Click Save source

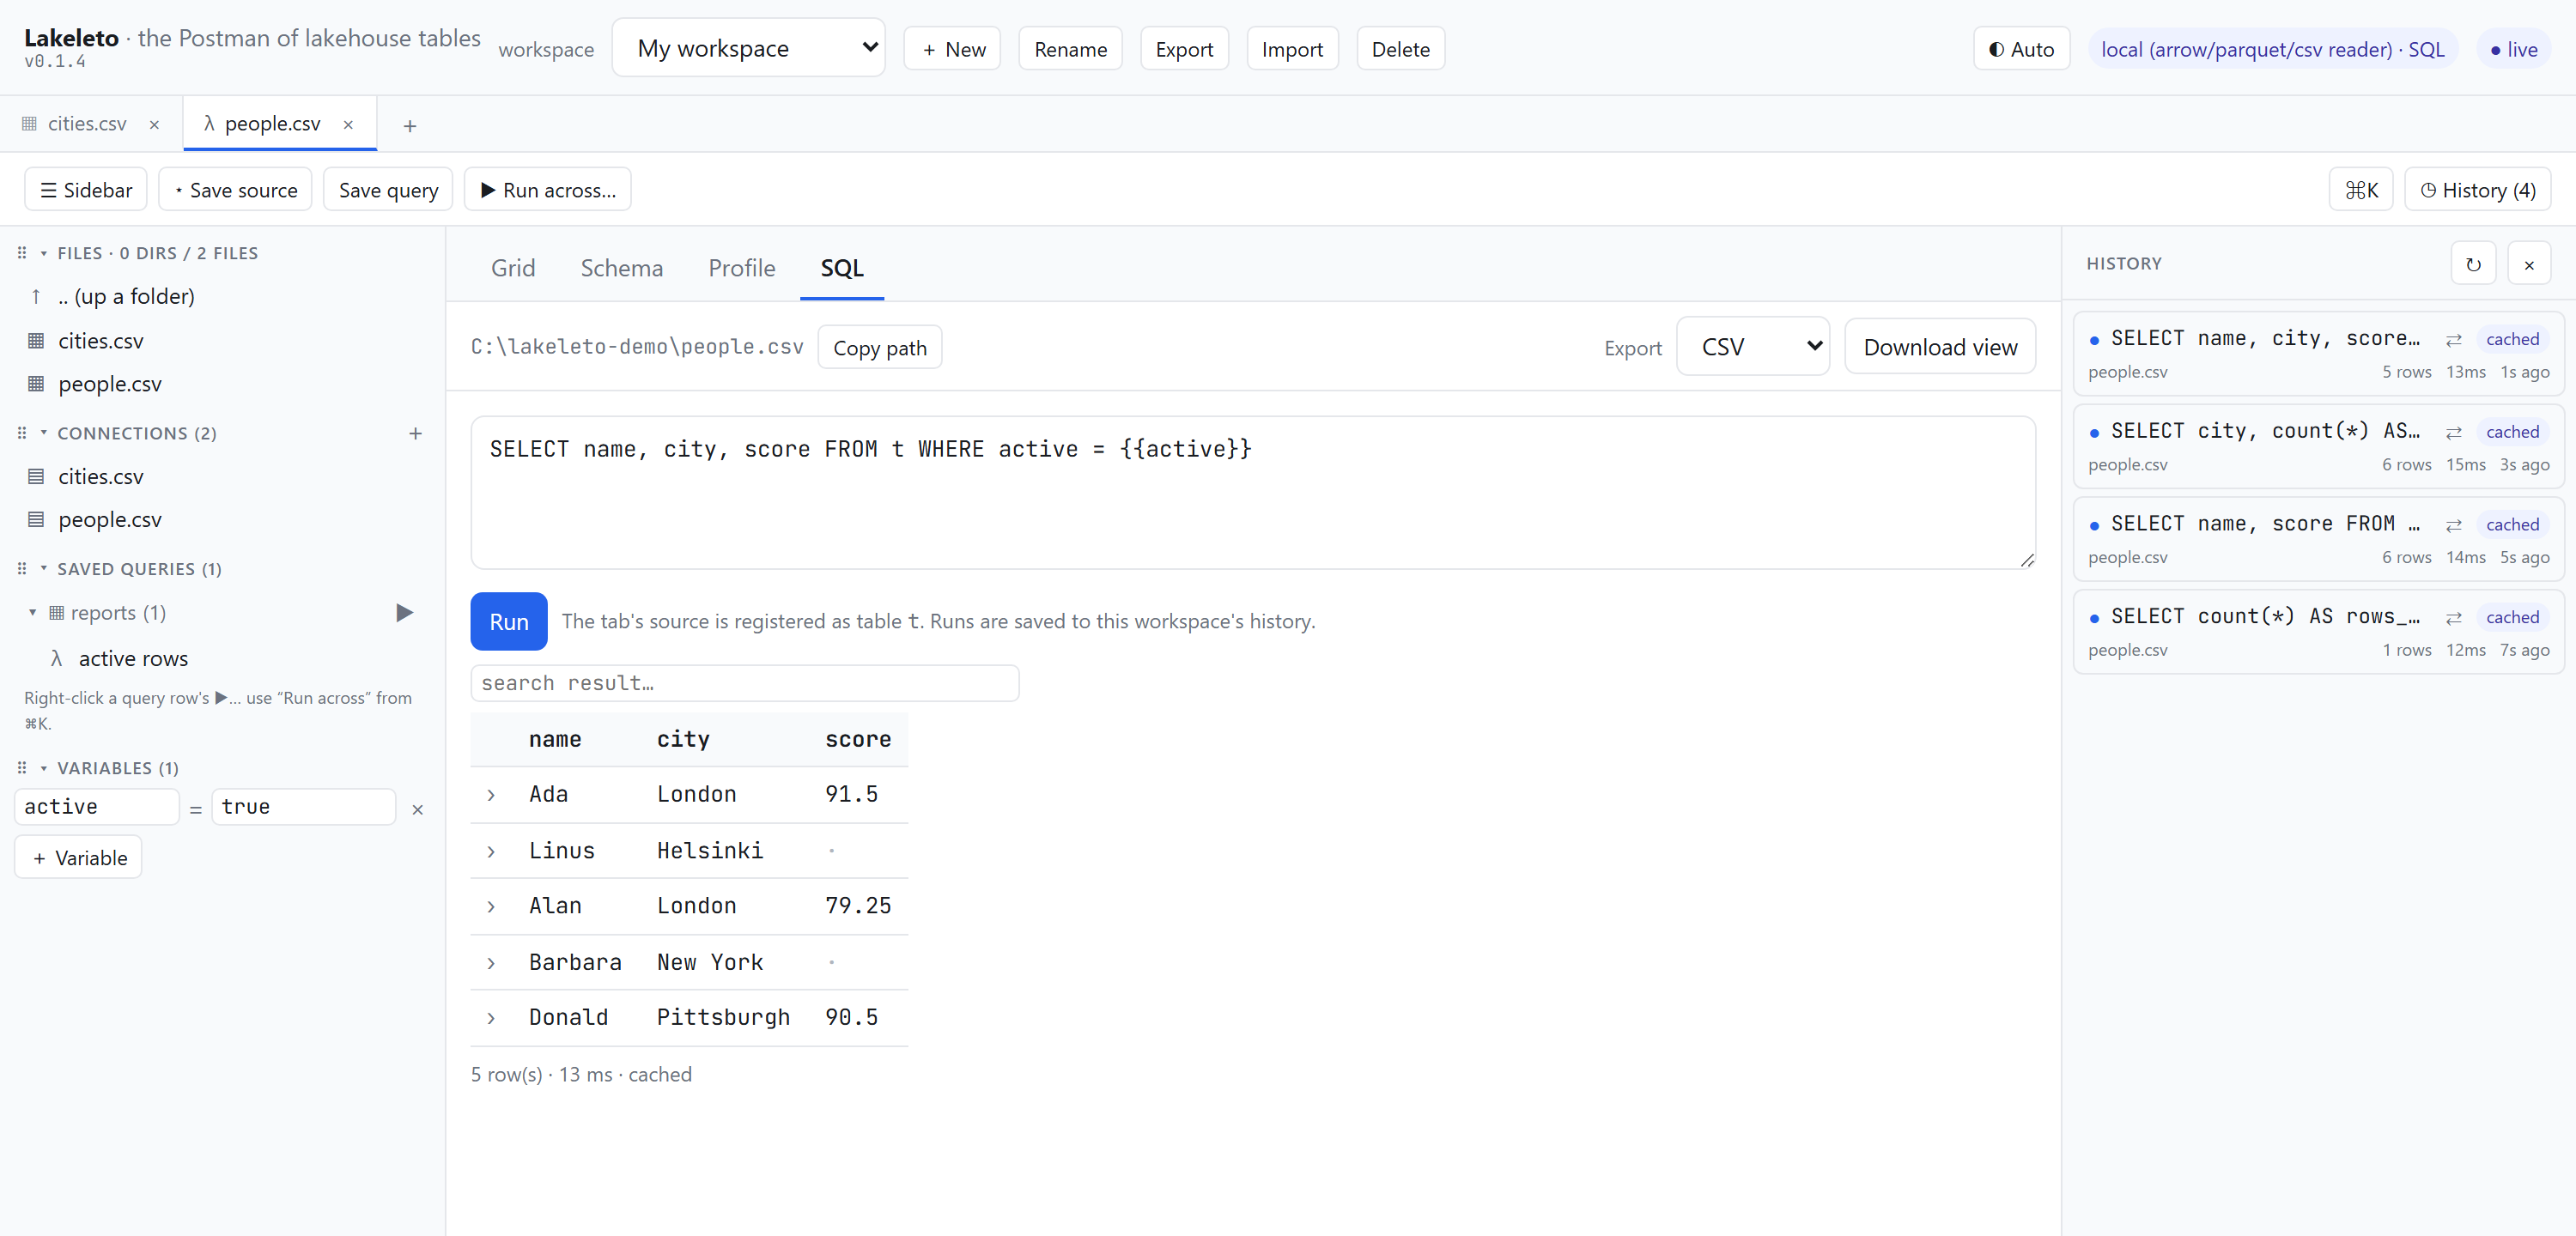click(x=236, y=190)
